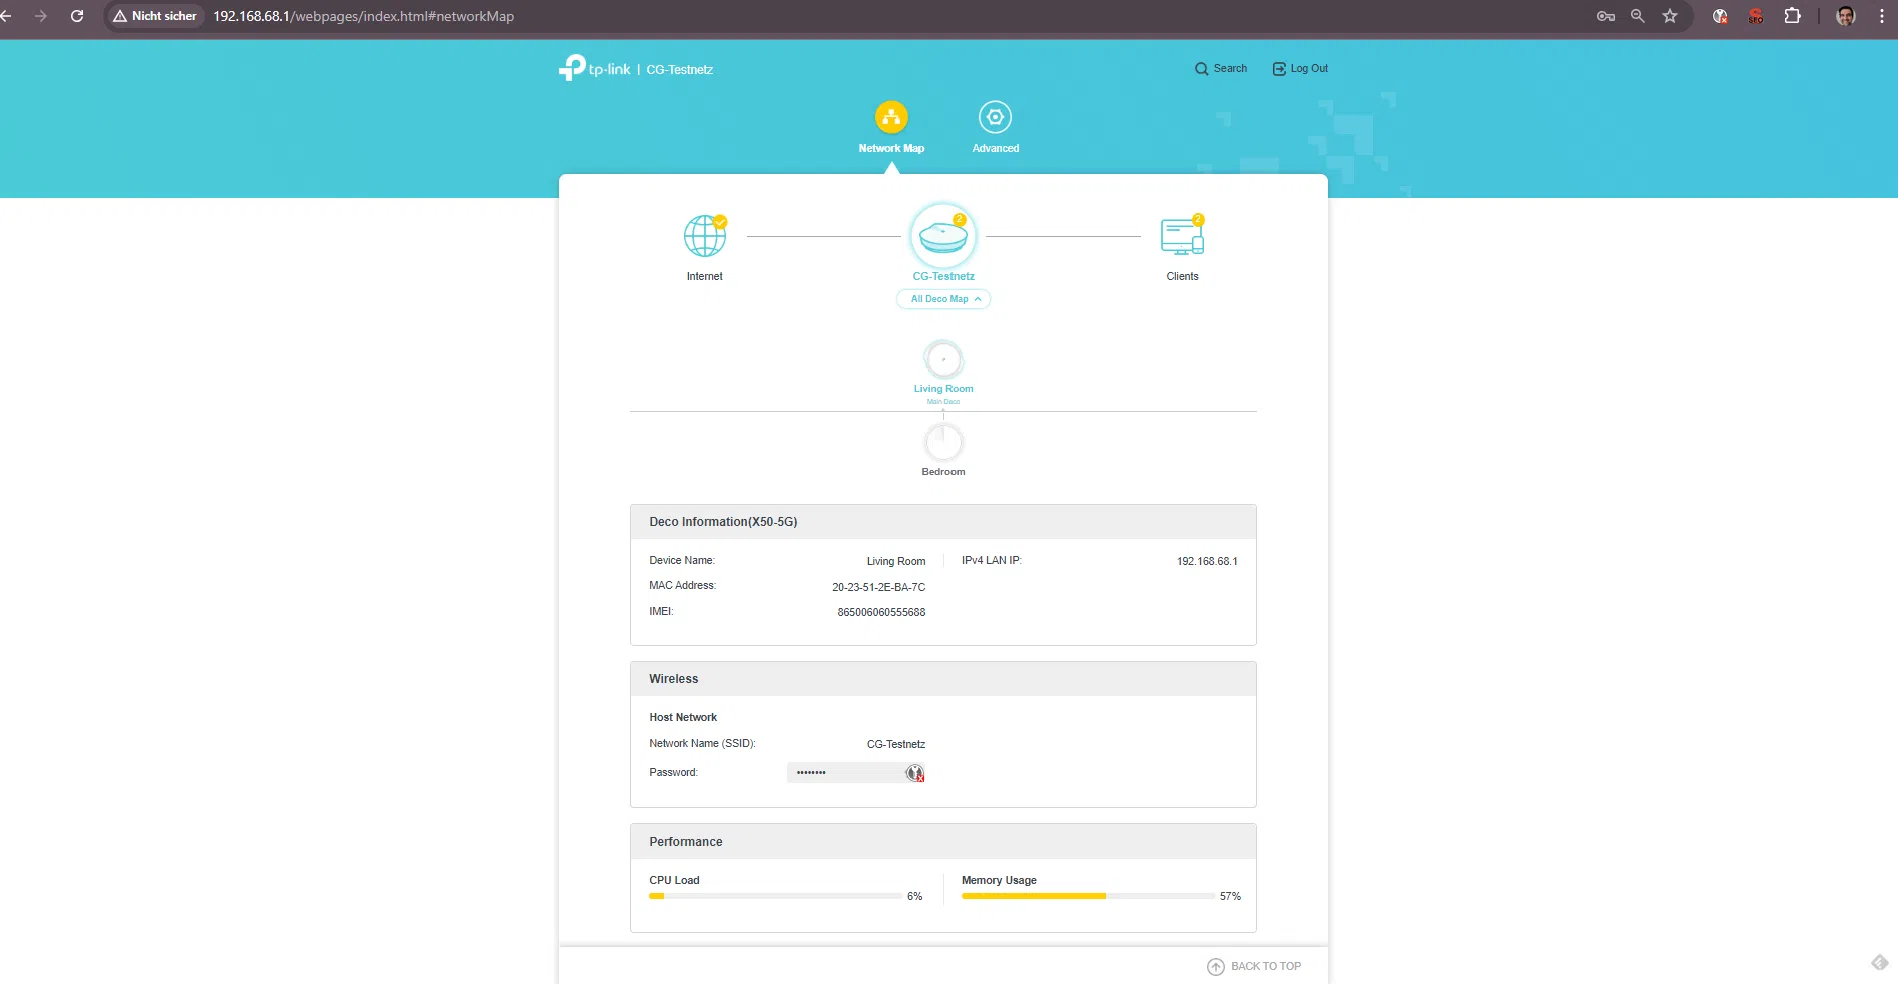1898x984 pixels.
Task: Click the IPv4 LAN IP 192.168.68.1
Action: tap(1207, 561)
